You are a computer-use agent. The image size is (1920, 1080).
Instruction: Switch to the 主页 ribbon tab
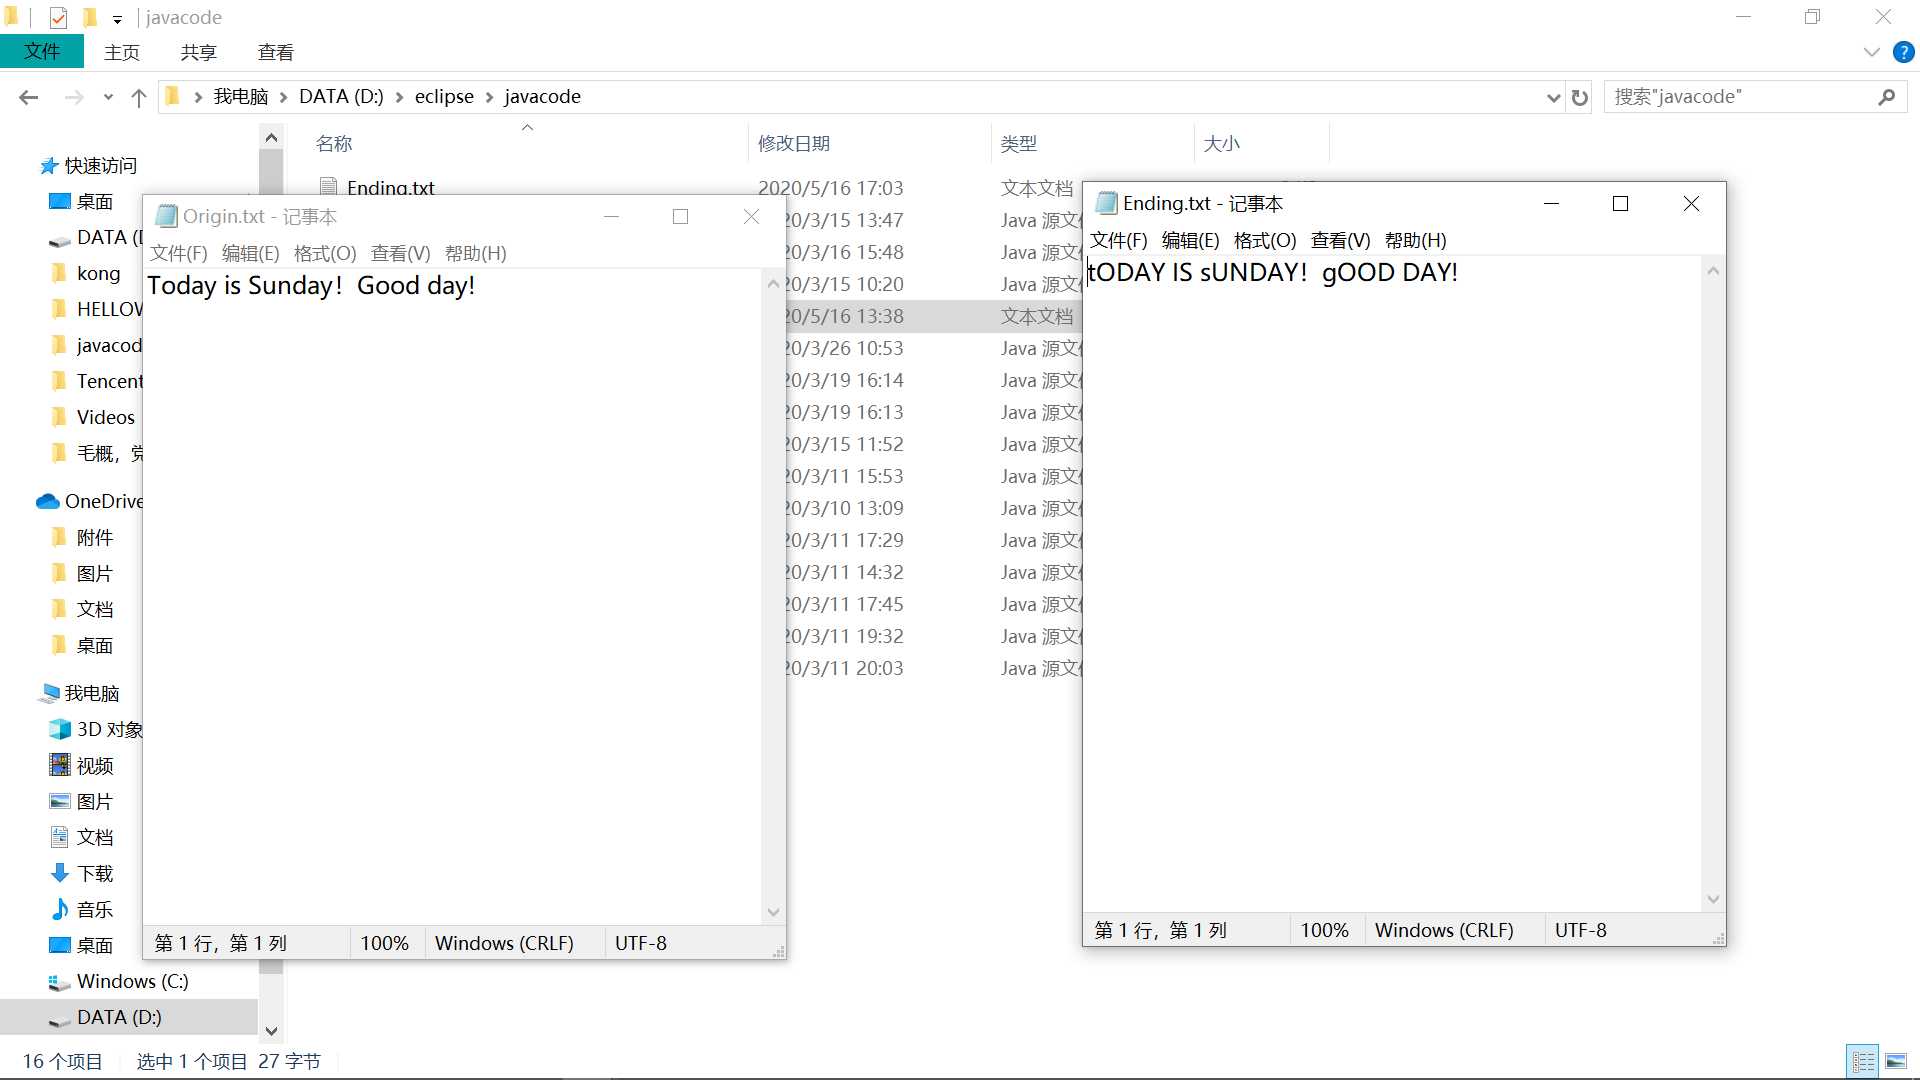coord(122,52)
